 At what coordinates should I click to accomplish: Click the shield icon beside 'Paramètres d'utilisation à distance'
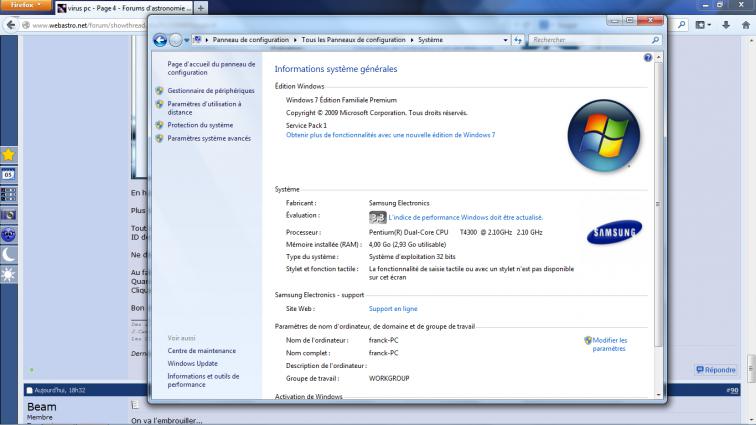pyautogui.click(x=160, y=104)
